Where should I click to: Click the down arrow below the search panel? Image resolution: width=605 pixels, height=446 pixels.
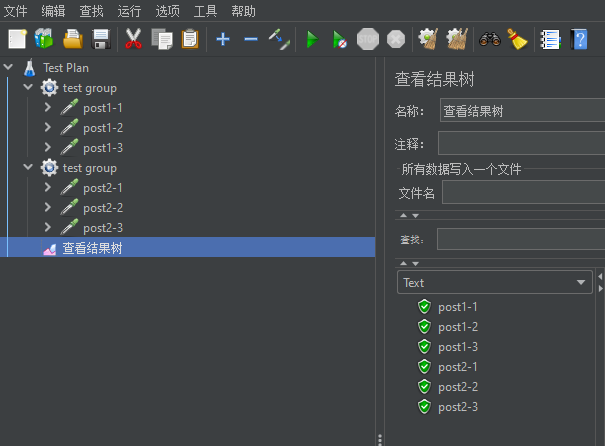coord(416,264)
